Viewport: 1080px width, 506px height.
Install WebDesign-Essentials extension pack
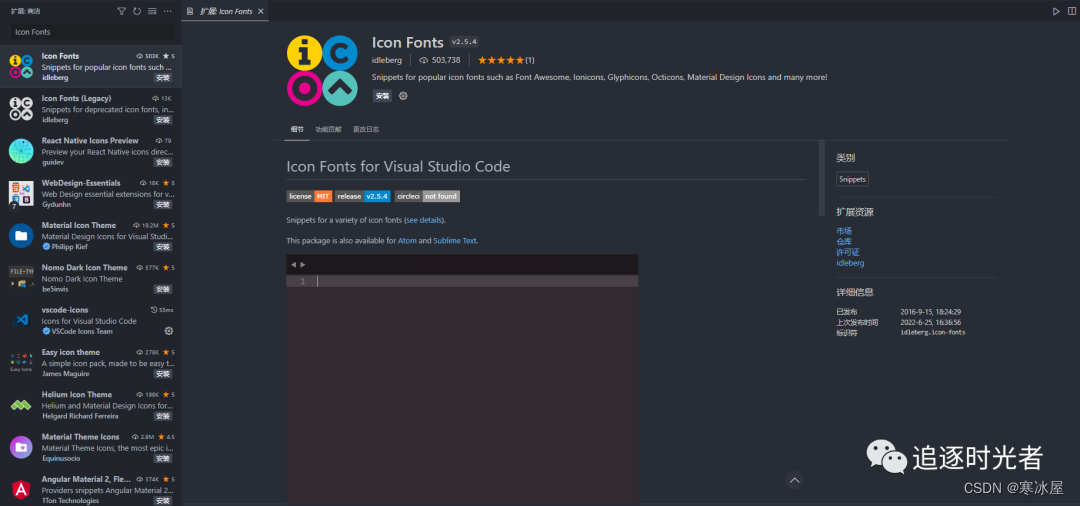coord(163,204)
